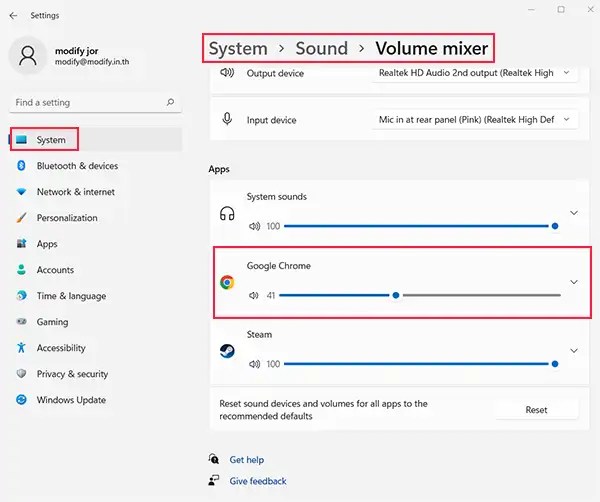Open Time & language settings label

[x=71, y=296]
